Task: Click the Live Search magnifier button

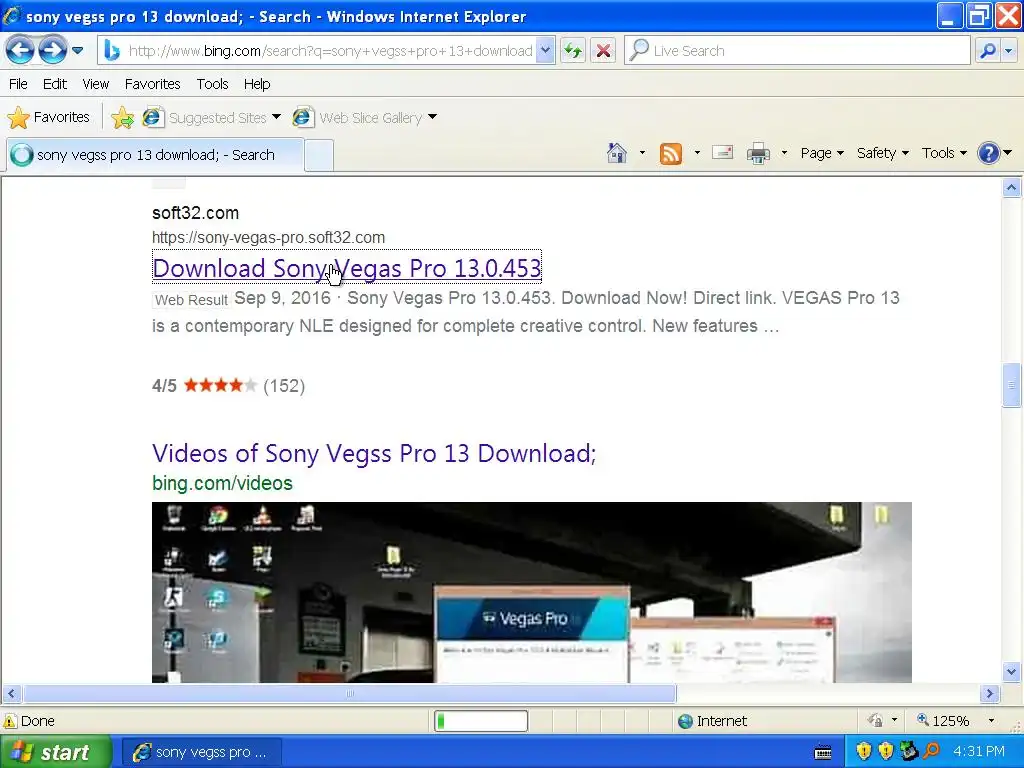Action: 987,50
